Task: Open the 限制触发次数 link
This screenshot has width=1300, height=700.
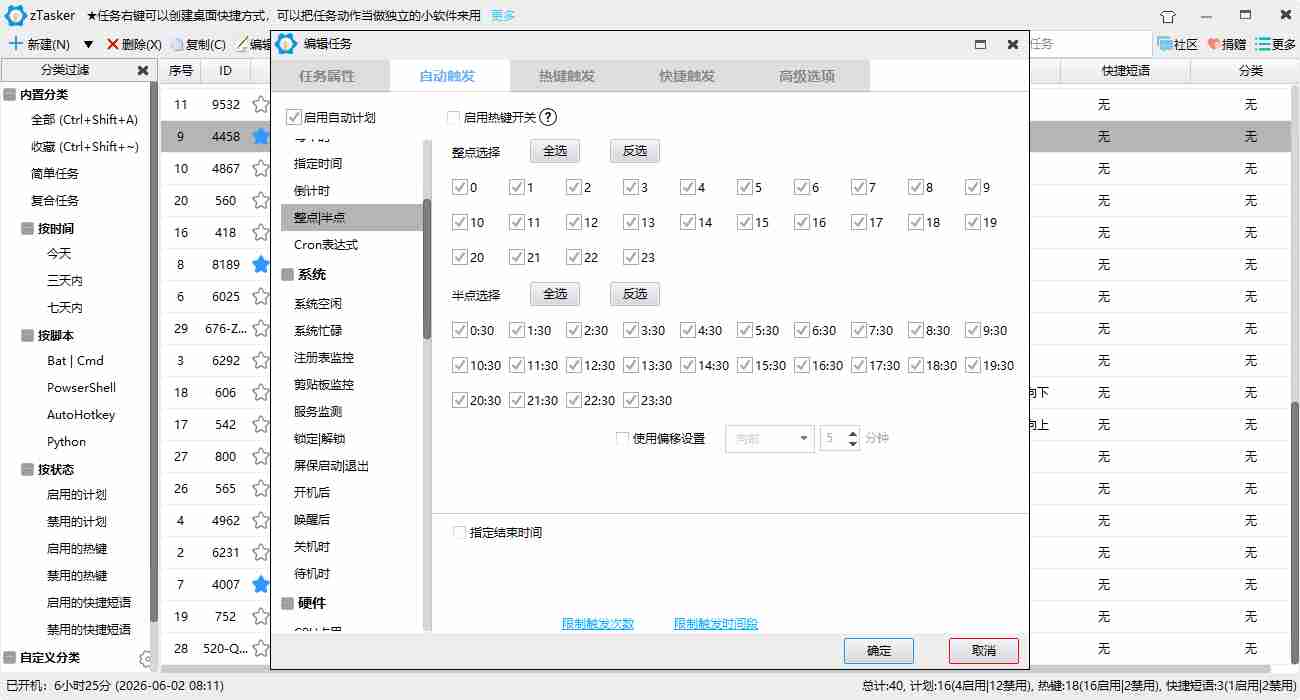Action: pos(598,624)
